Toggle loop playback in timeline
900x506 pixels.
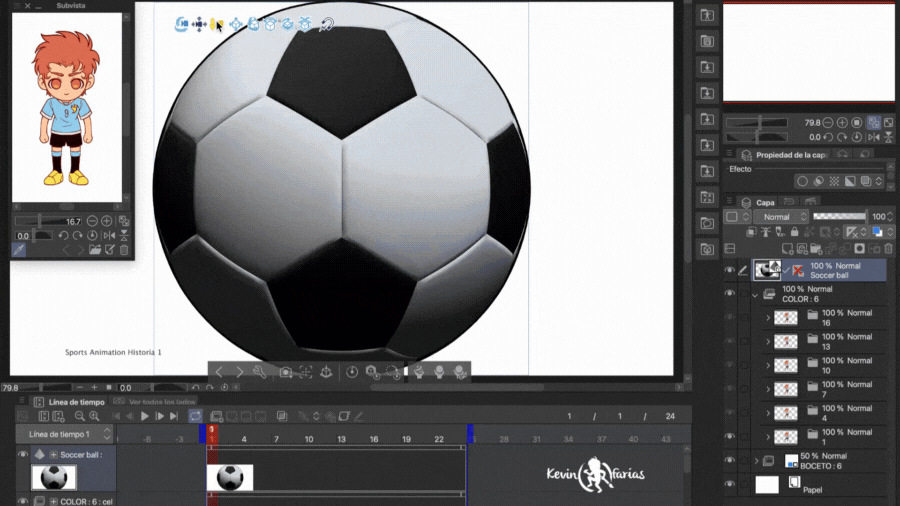coord(195,416)
